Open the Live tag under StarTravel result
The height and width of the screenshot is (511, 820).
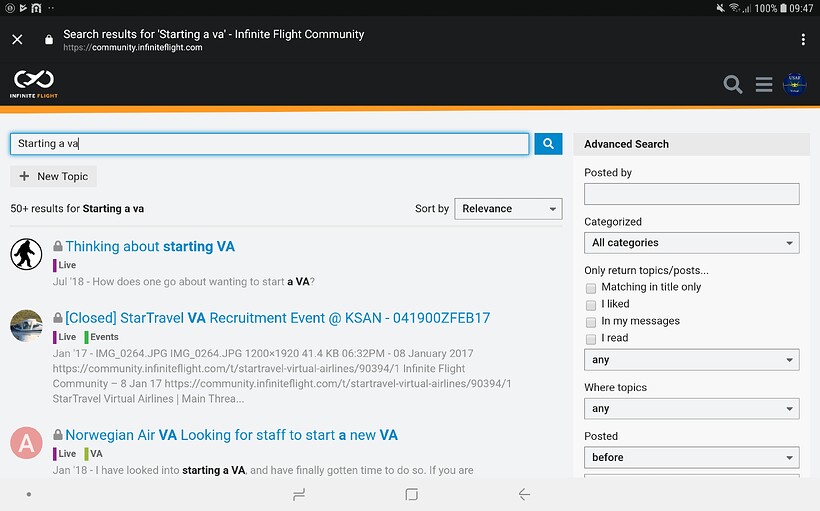pyautogui.click(x=64, y=337)
